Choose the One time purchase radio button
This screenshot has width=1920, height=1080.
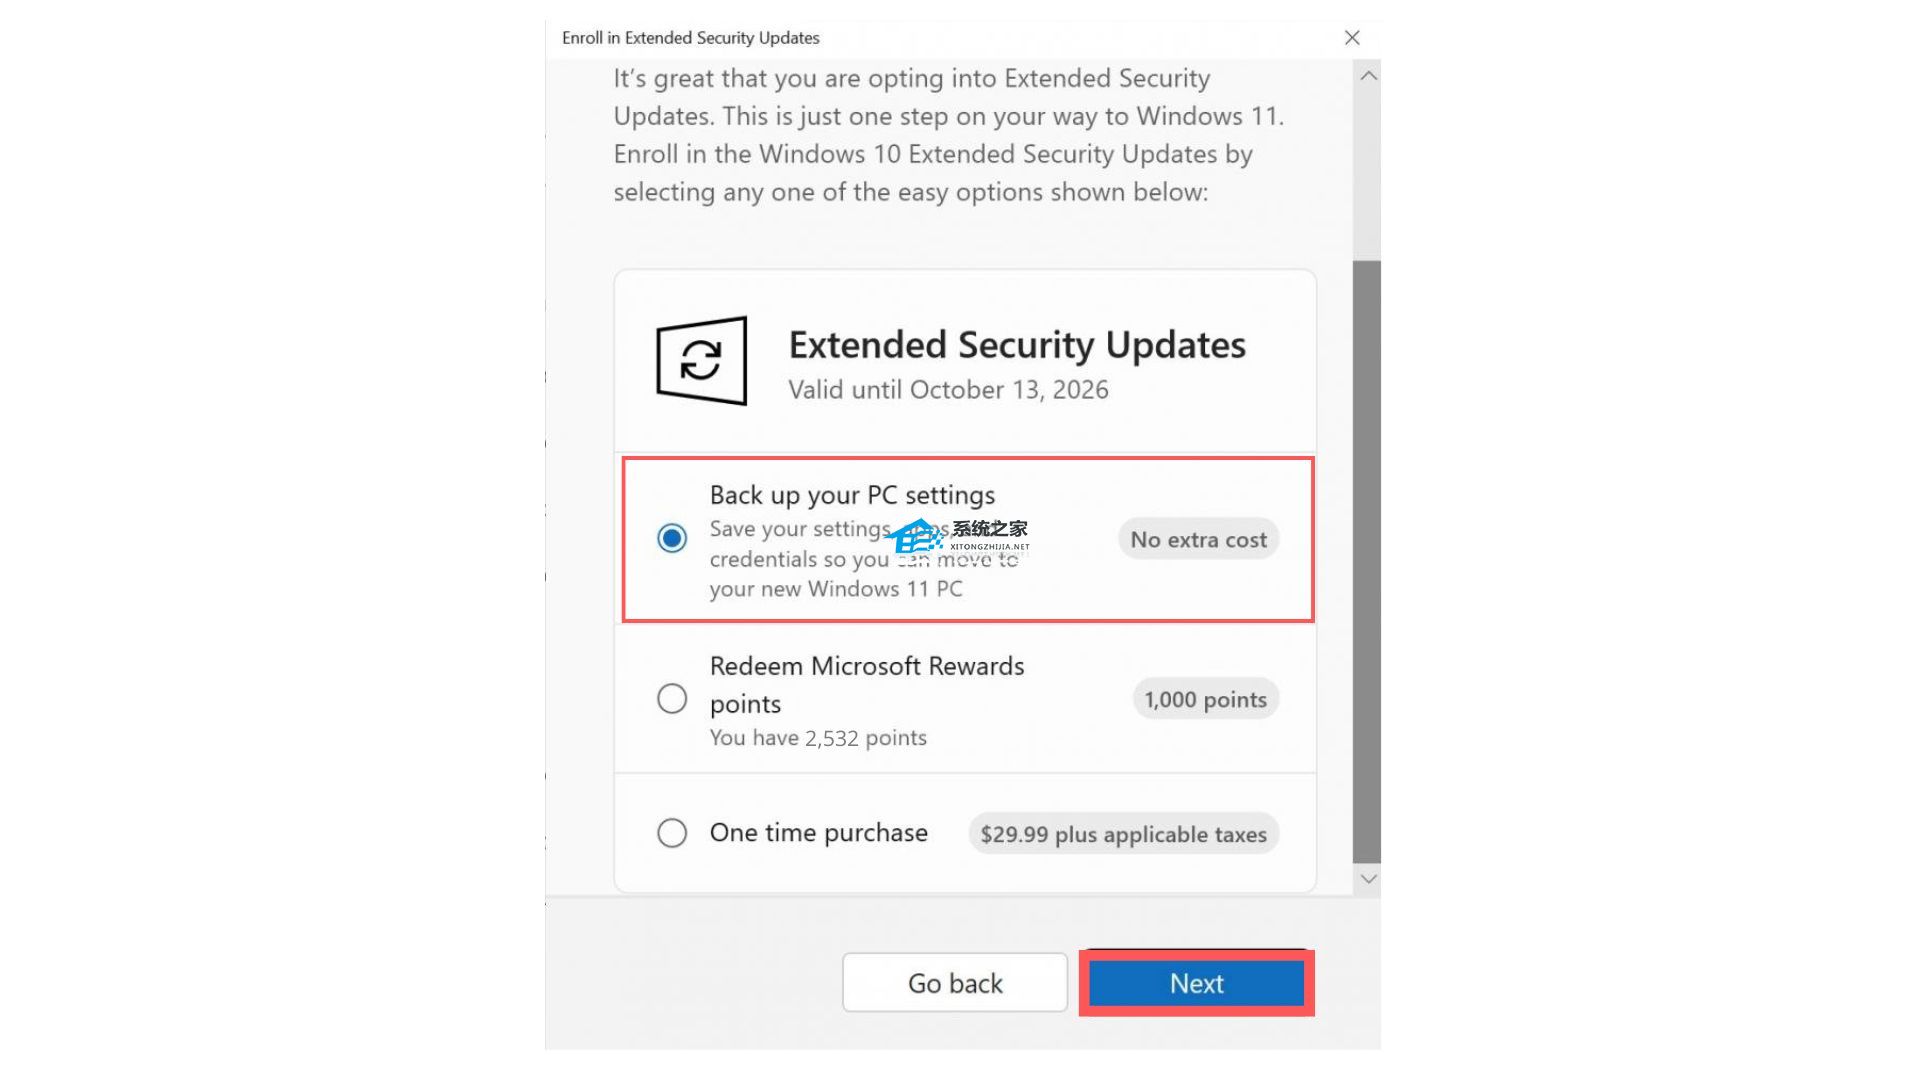tap(672, 833)
